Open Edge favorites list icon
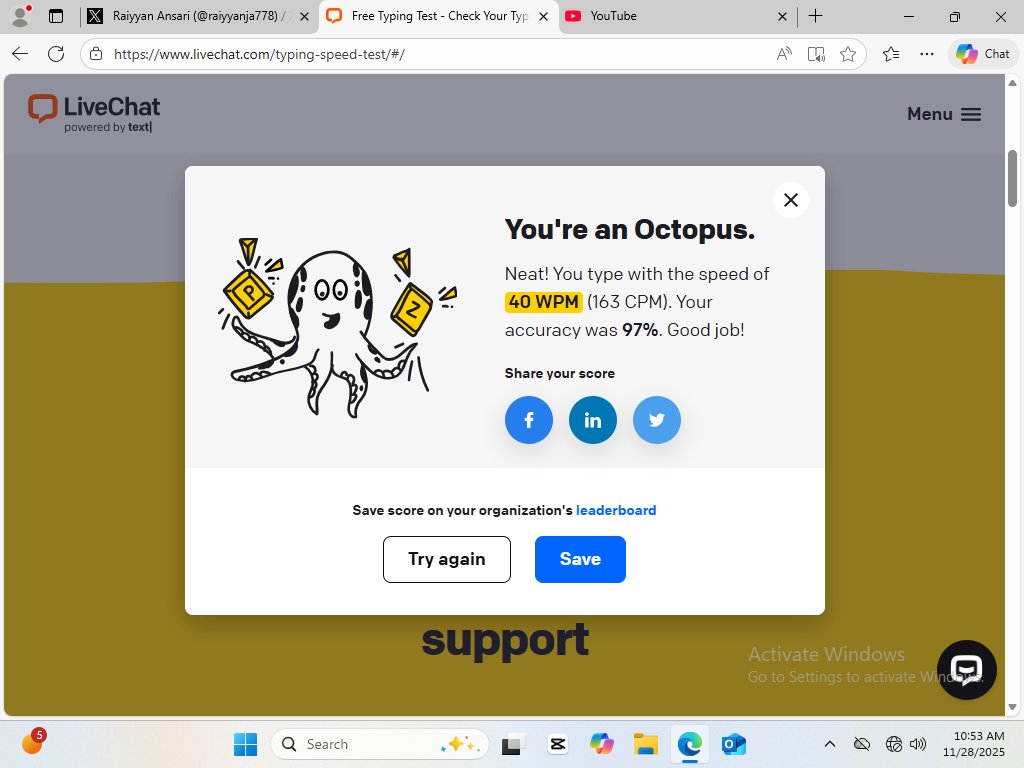Image resolution: width=1024 pixels, height=768 pixels. coord(889,54)
